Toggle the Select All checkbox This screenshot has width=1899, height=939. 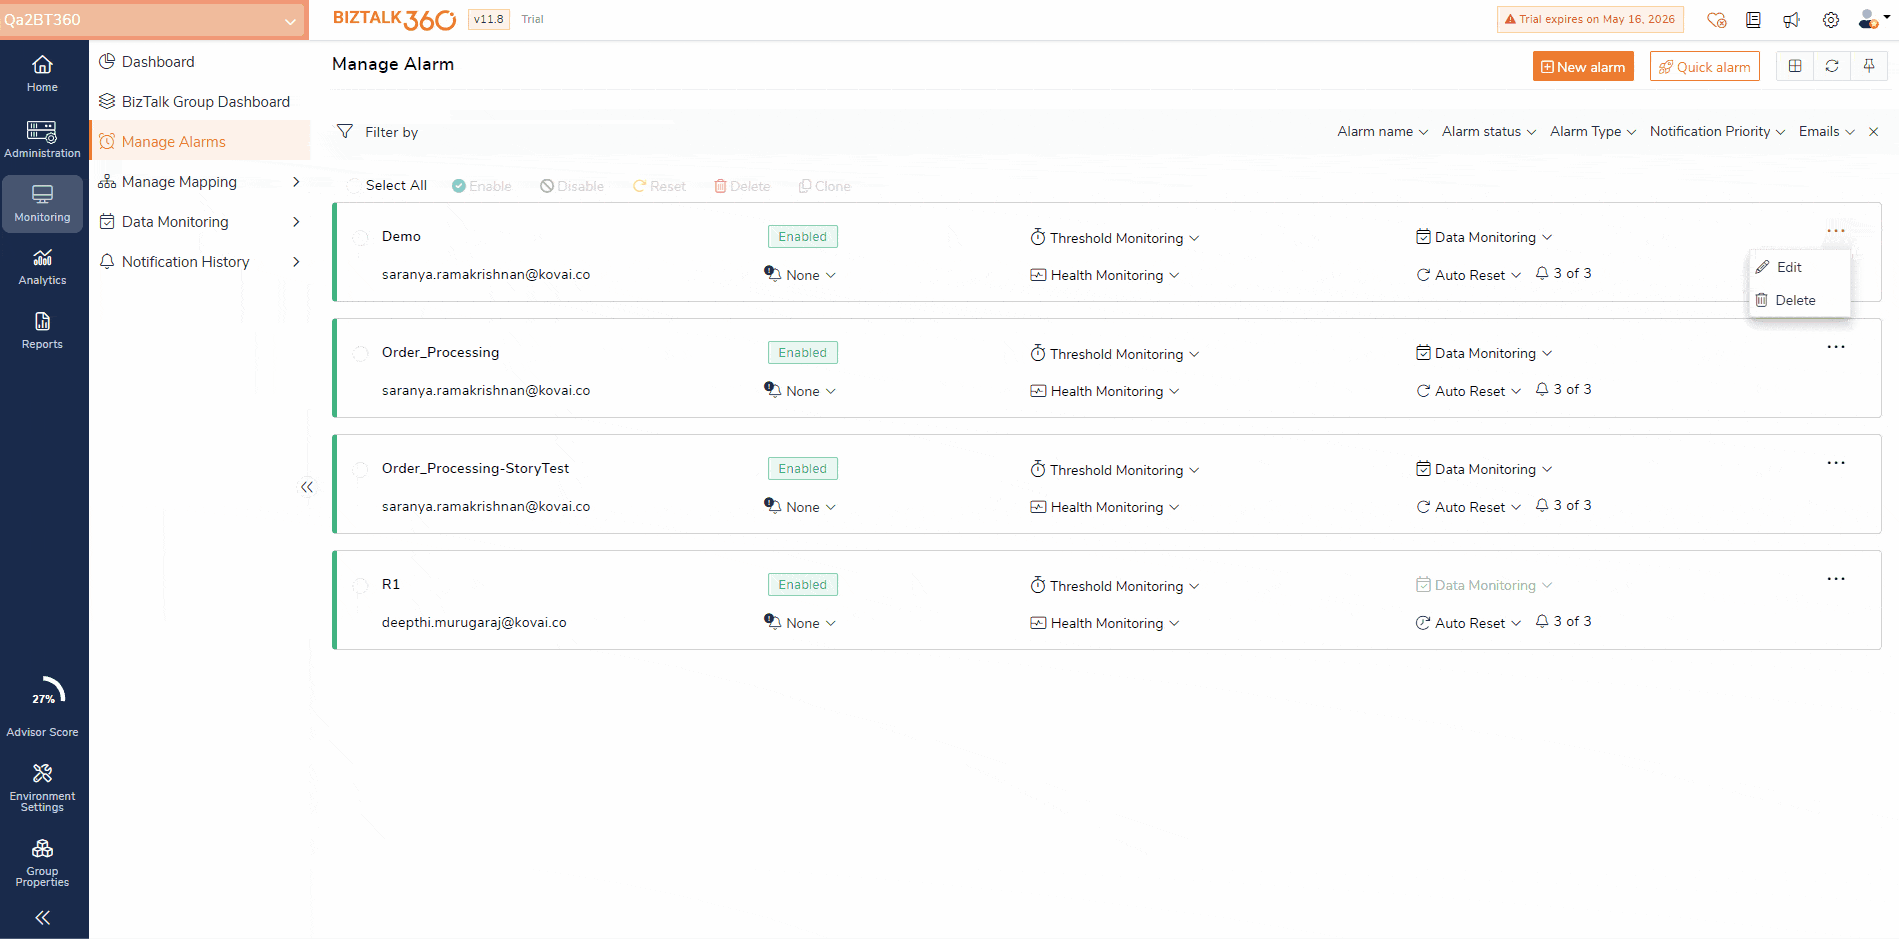tap(354, 186)
